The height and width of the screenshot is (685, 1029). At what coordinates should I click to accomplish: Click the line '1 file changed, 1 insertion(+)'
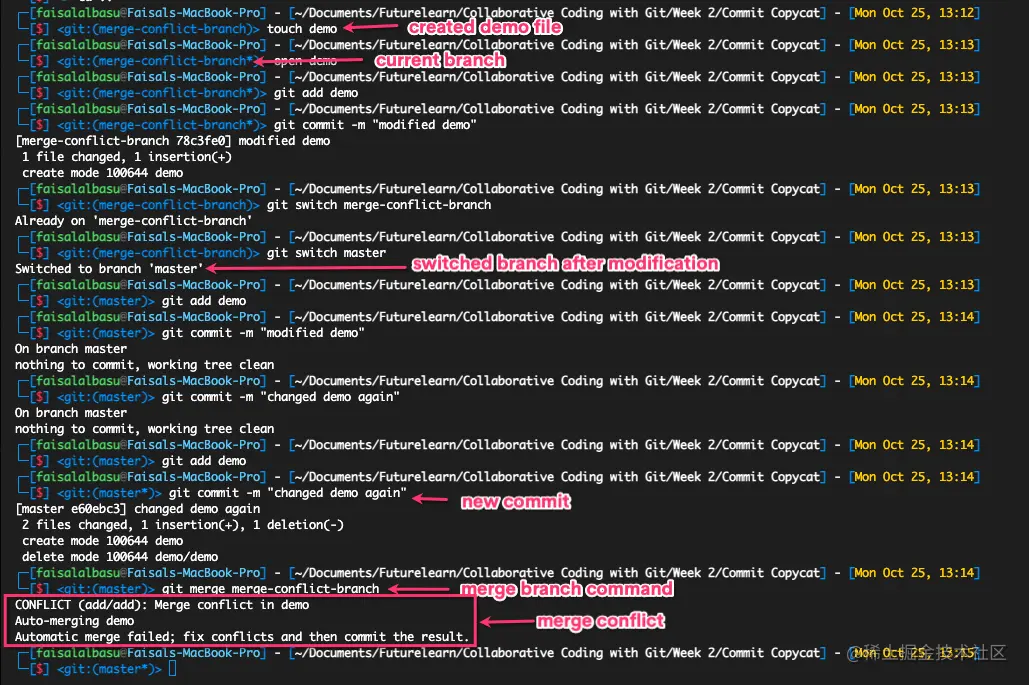coord(126,157)
